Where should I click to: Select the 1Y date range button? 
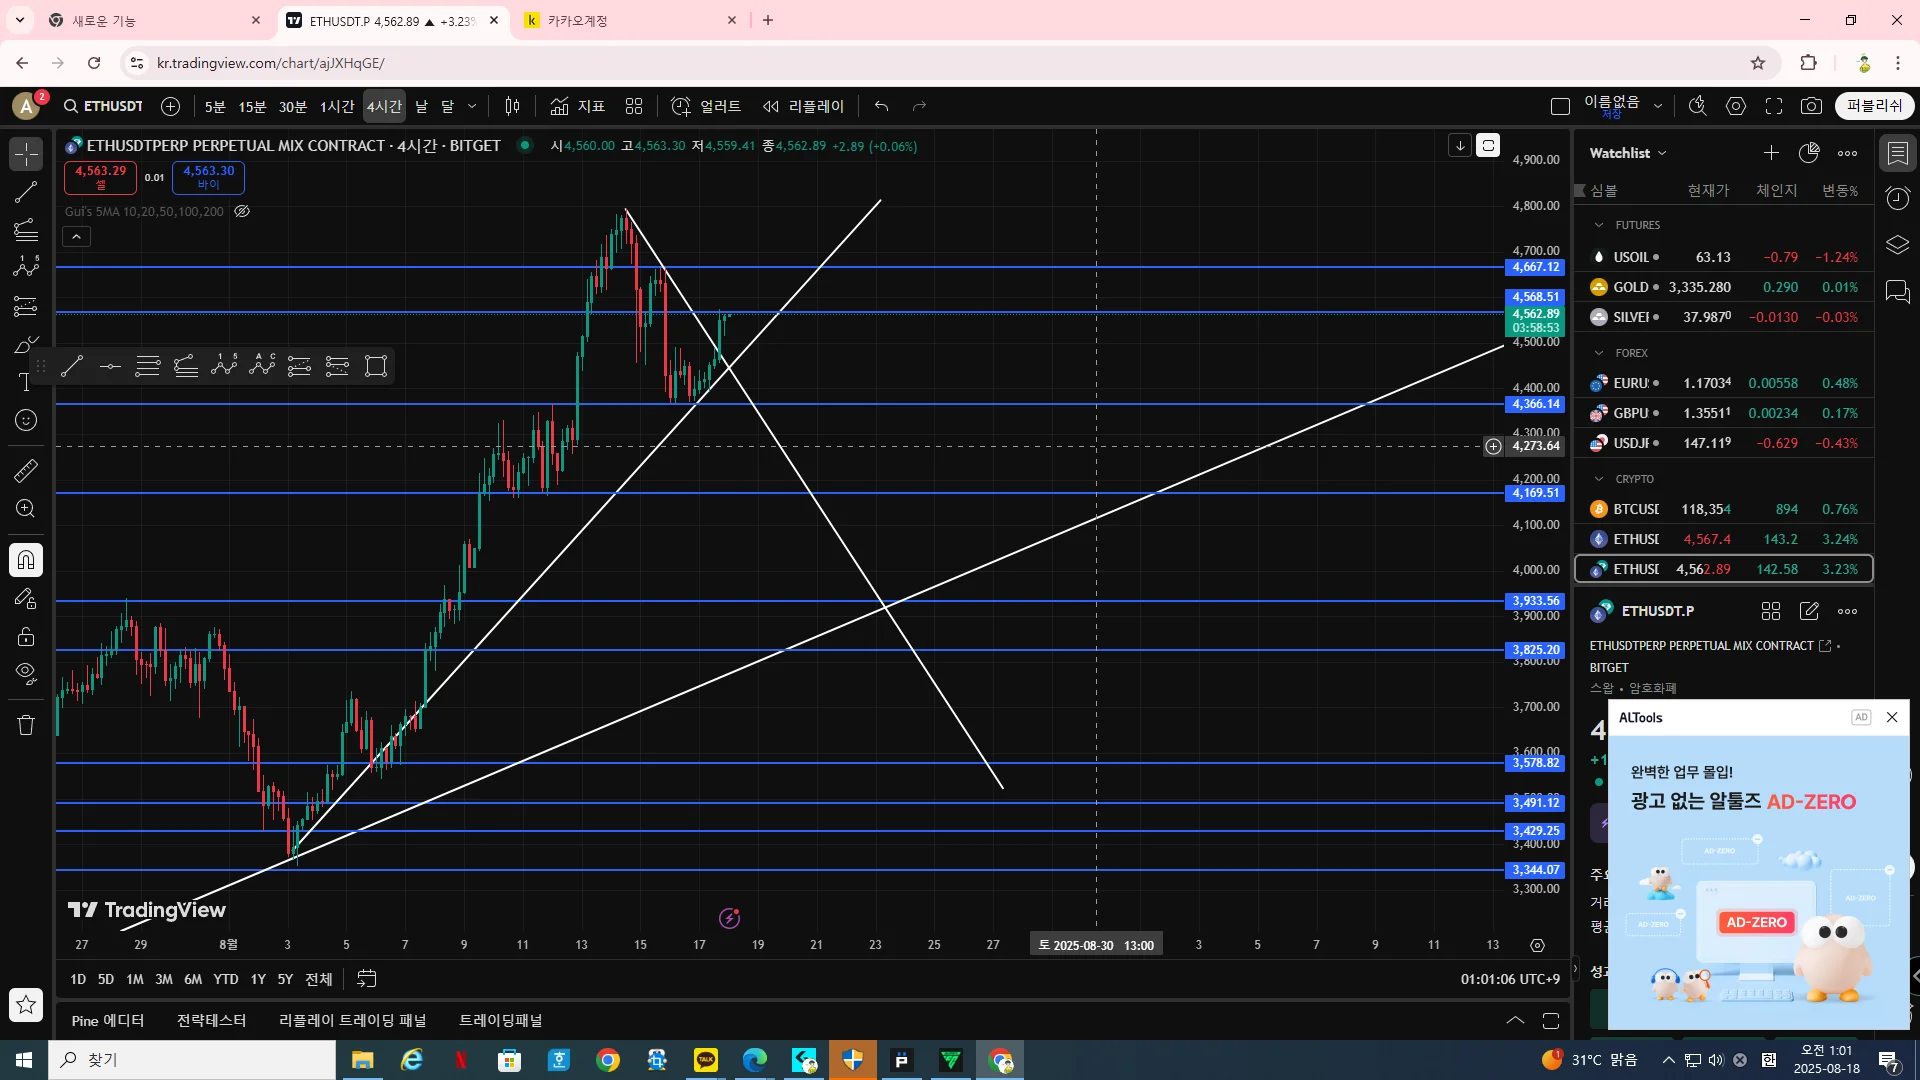click(258, 979)
